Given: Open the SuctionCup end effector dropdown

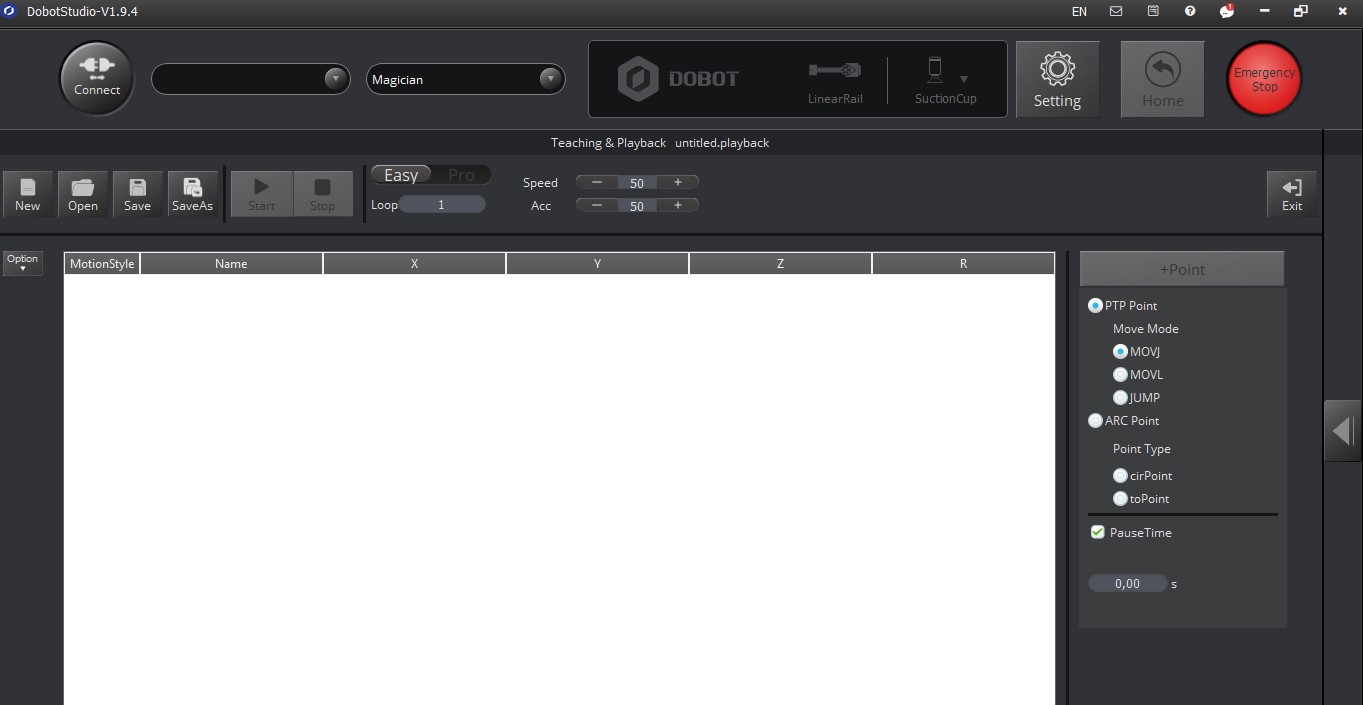Looking at the screenshot, I should click(963, 79).
